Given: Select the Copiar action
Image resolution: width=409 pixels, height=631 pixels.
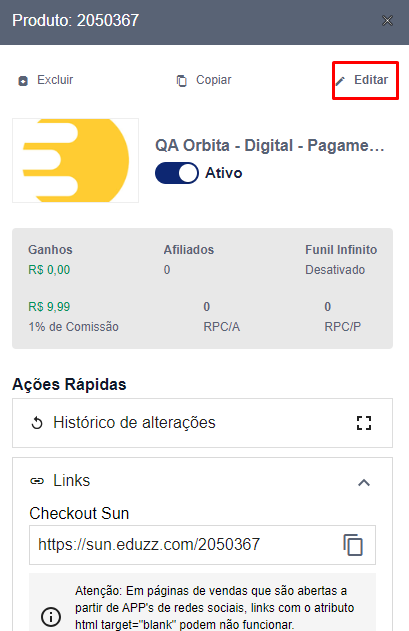Looking at the screenshot, I should 204,80.
